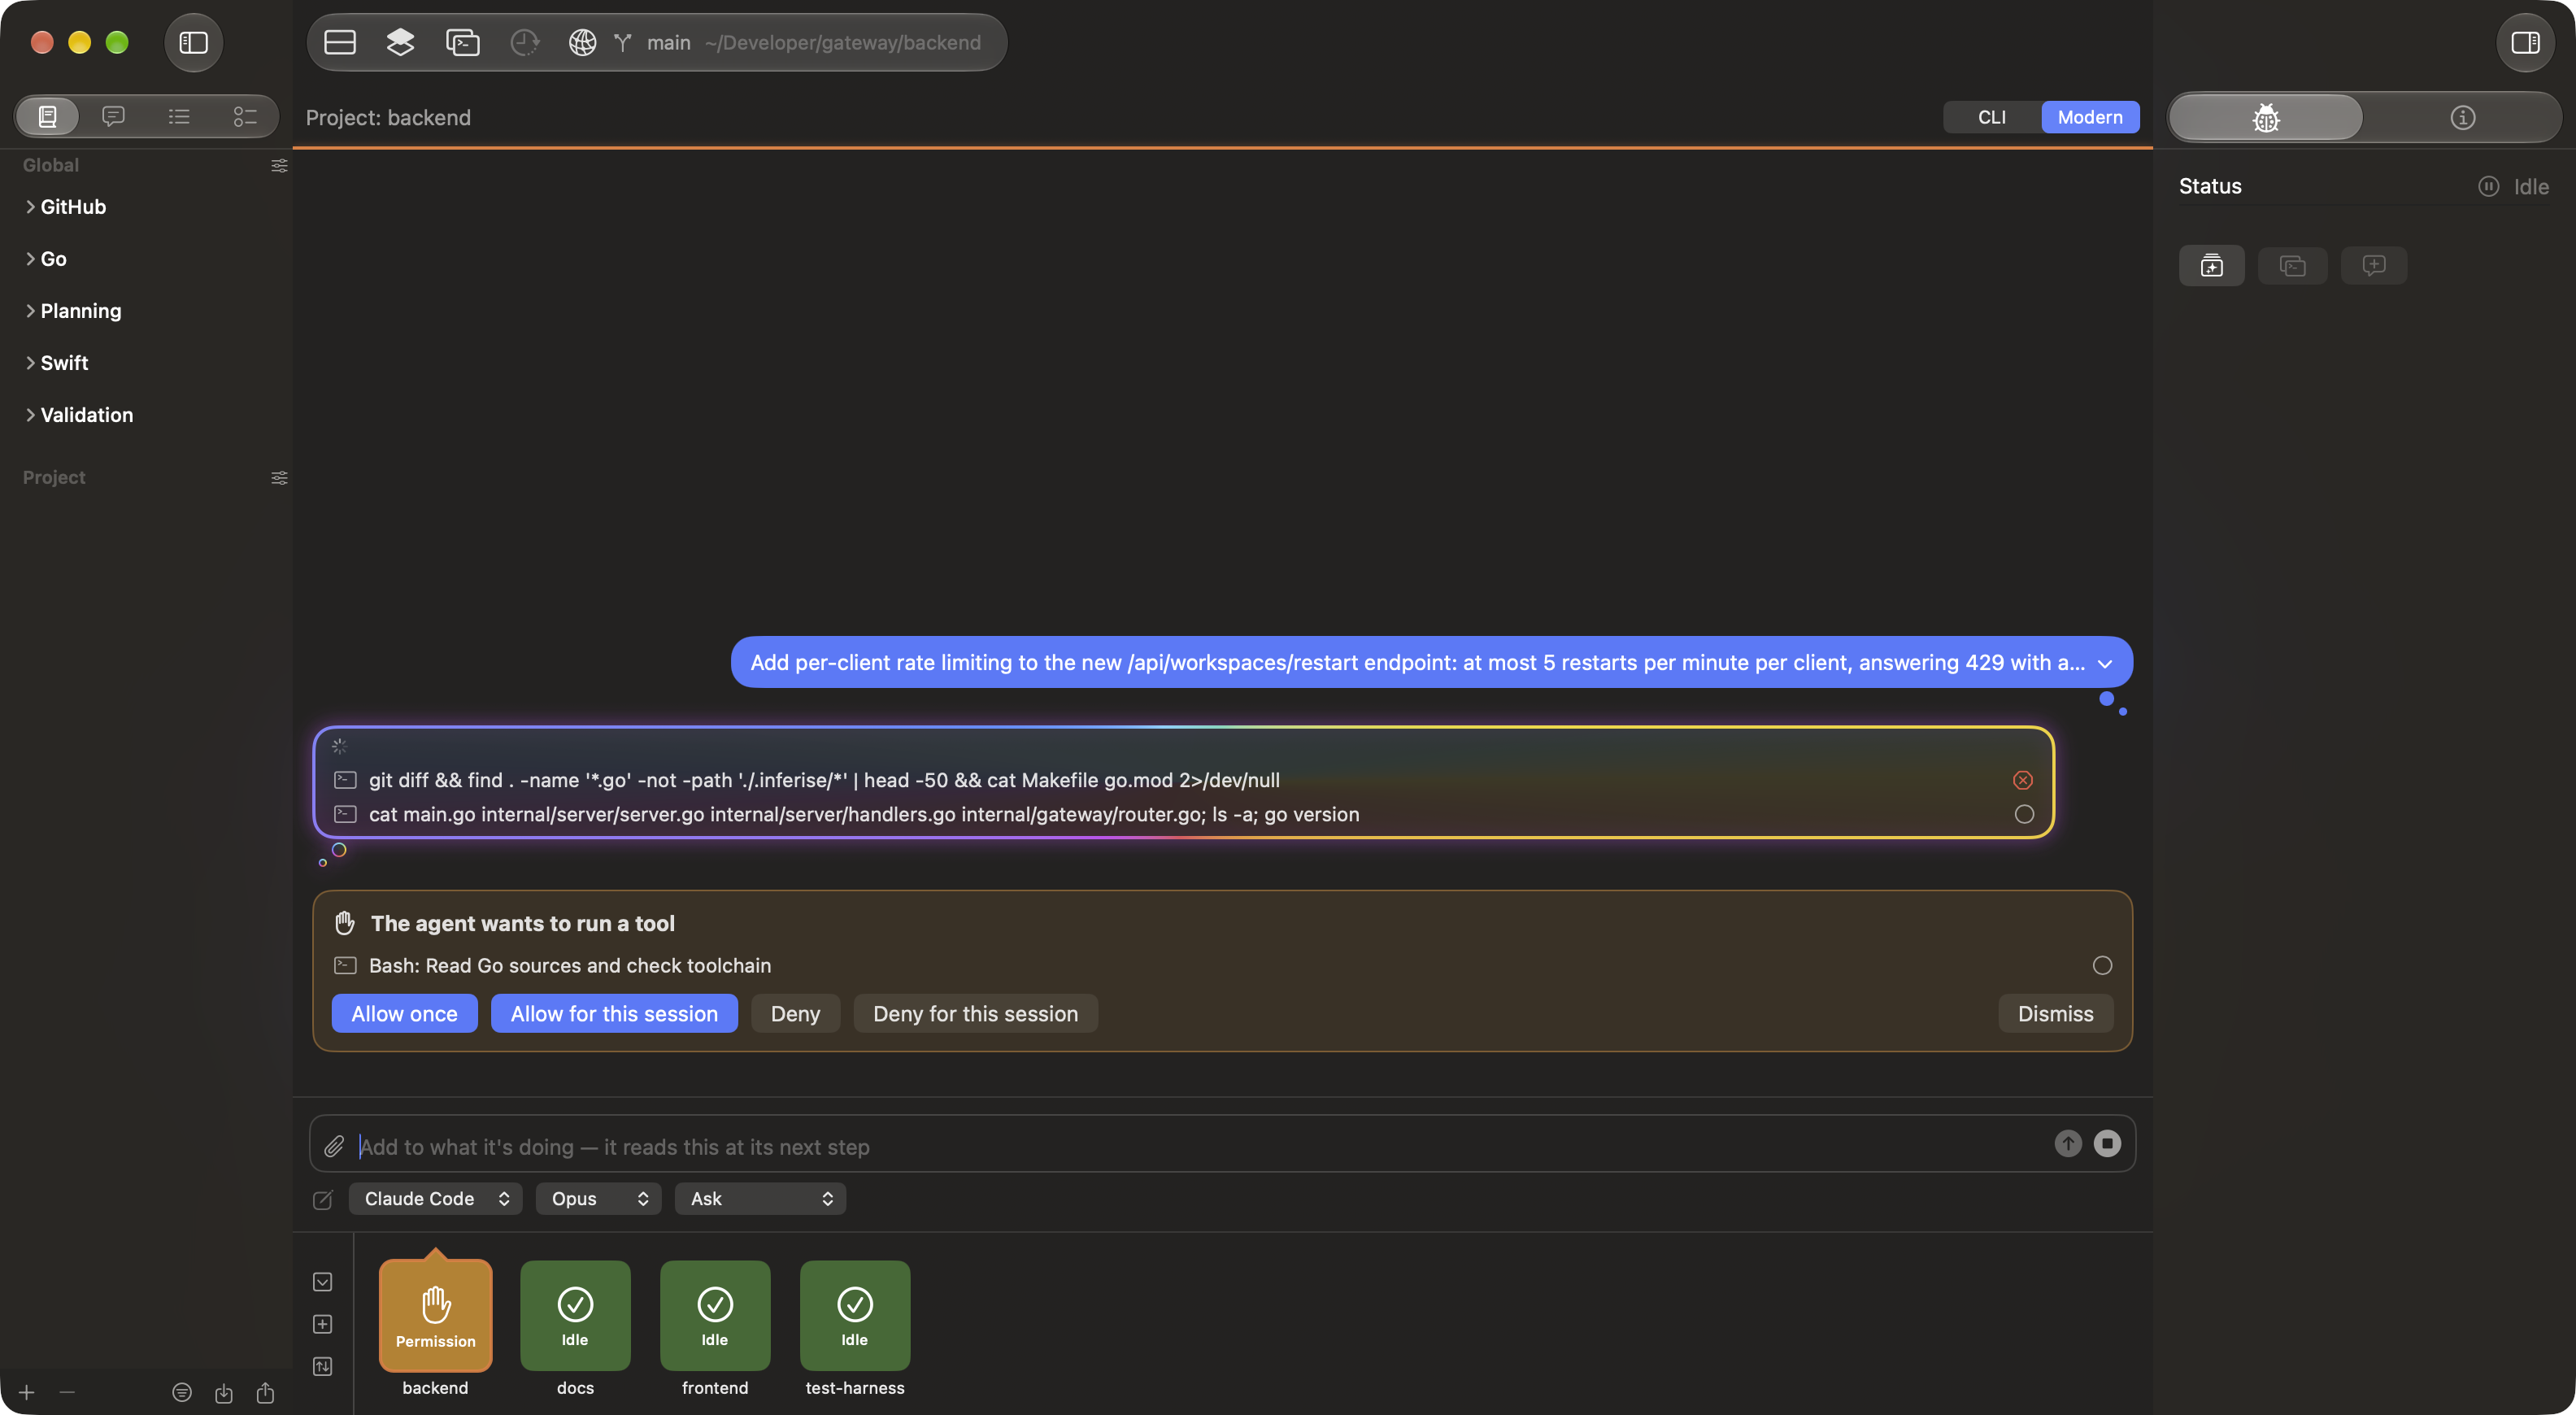Switch sidebar to chat bubble tab
Screen dimensions: 2576x1415
pos(113,117)
